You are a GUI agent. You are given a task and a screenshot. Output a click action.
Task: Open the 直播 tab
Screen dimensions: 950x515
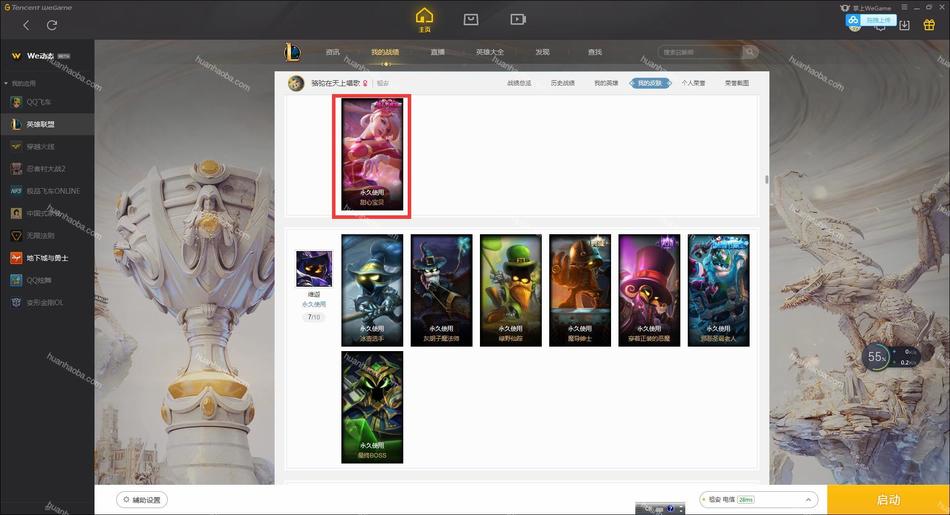(437, 52)
